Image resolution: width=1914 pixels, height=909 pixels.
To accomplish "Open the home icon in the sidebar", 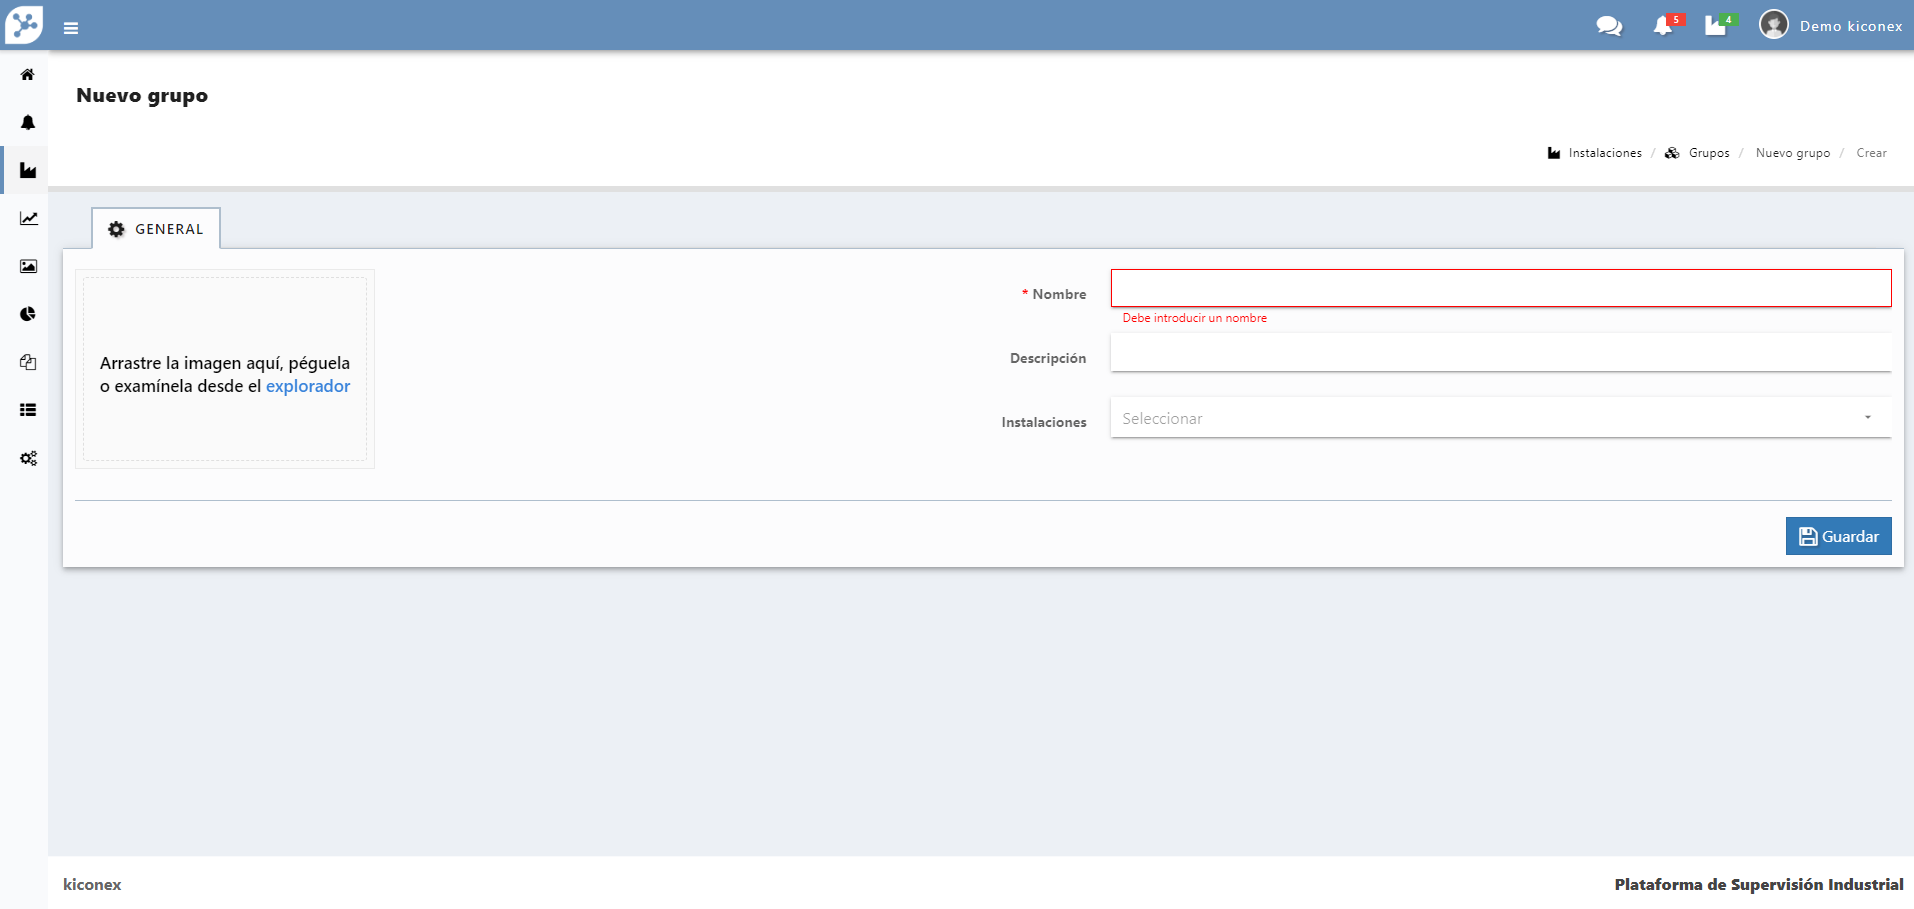I will [28, 75].
